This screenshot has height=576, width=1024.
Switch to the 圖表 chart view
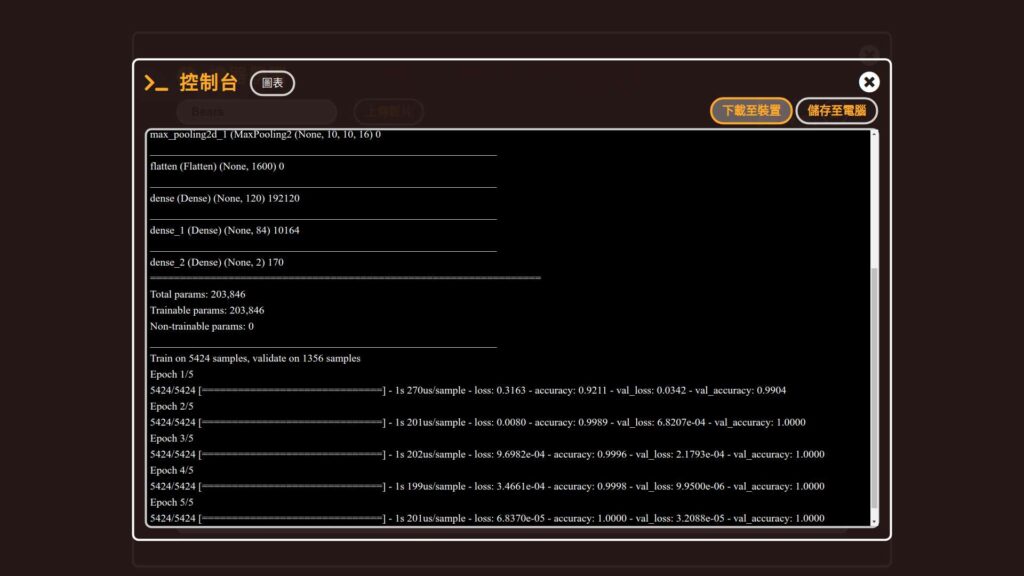(272, 83)
